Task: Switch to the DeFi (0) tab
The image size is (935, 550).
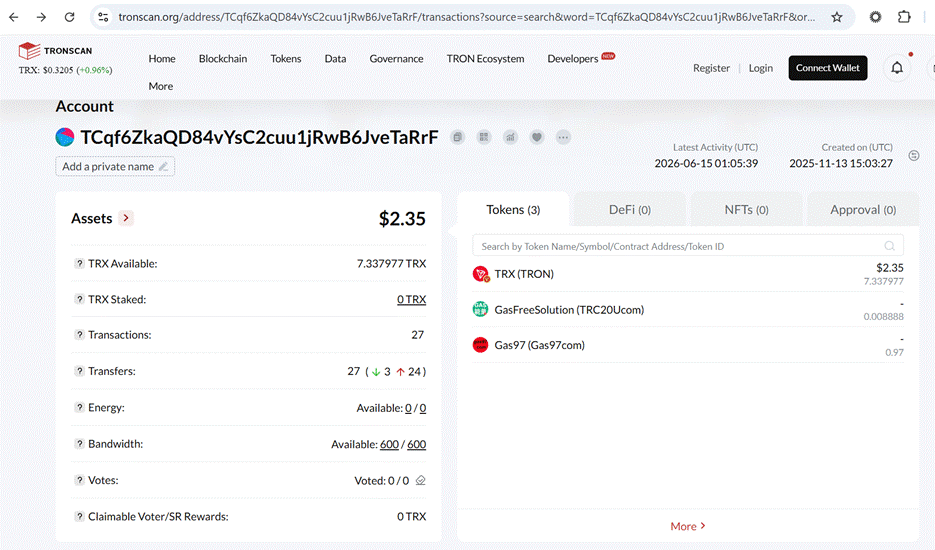Action: [630, 209]
